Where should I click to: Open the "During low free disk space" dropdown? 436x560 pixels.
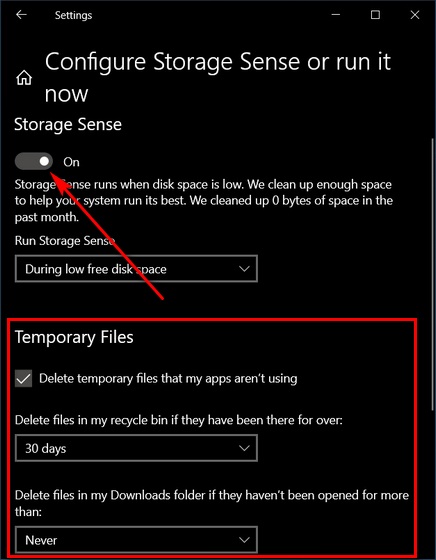pyautogui.click(x=136, y=269)
